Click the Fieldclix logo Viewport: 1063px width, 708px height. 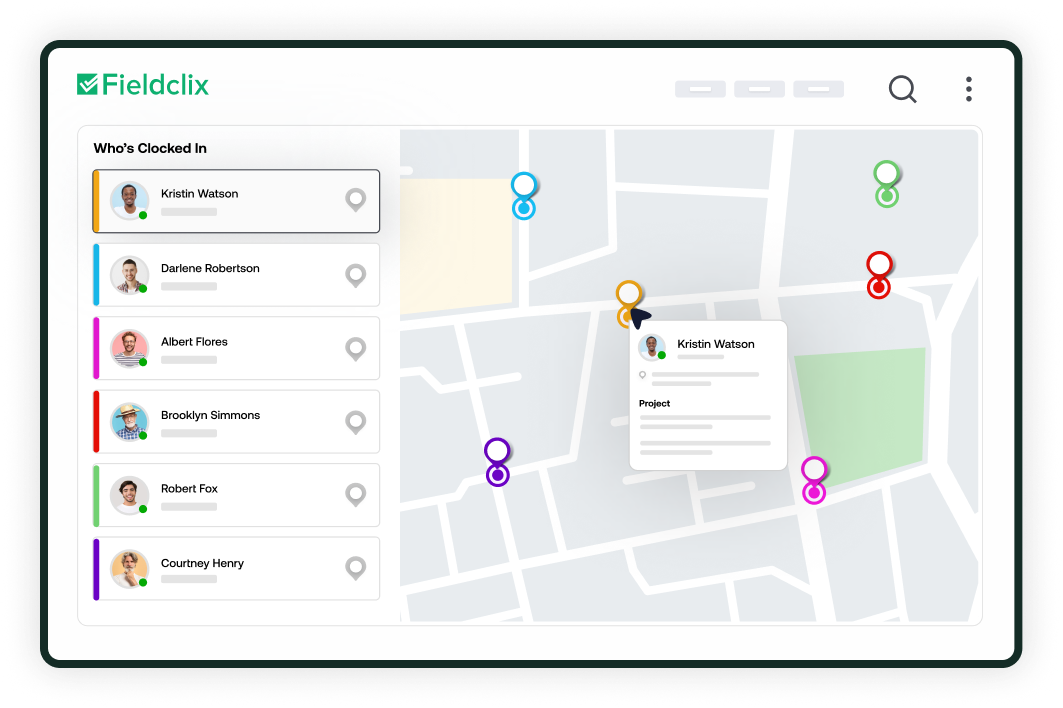pos(143,85)
